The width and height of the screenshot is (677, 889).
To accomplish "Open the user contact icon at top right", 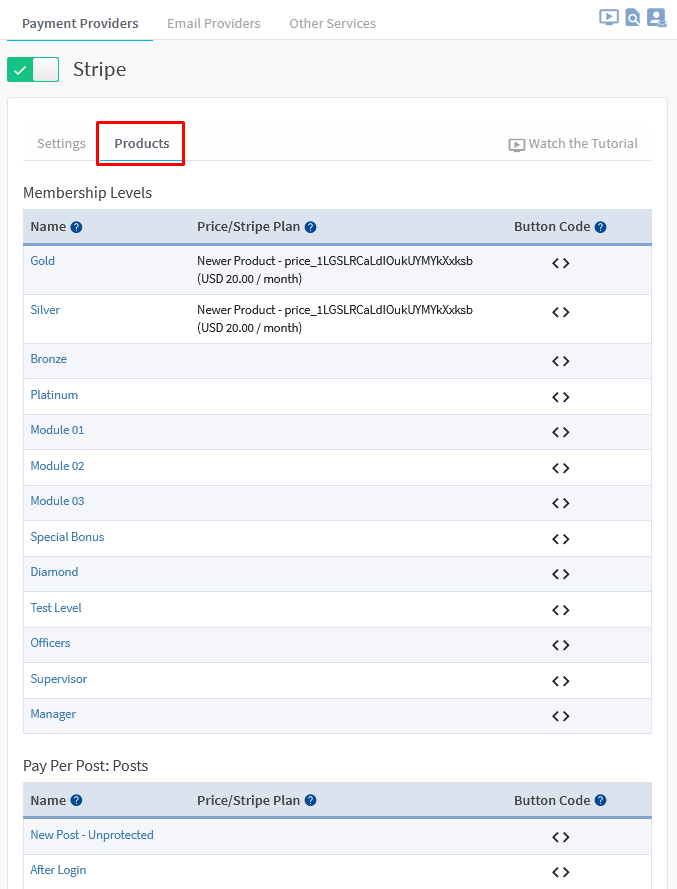I will tap(657, 18).
